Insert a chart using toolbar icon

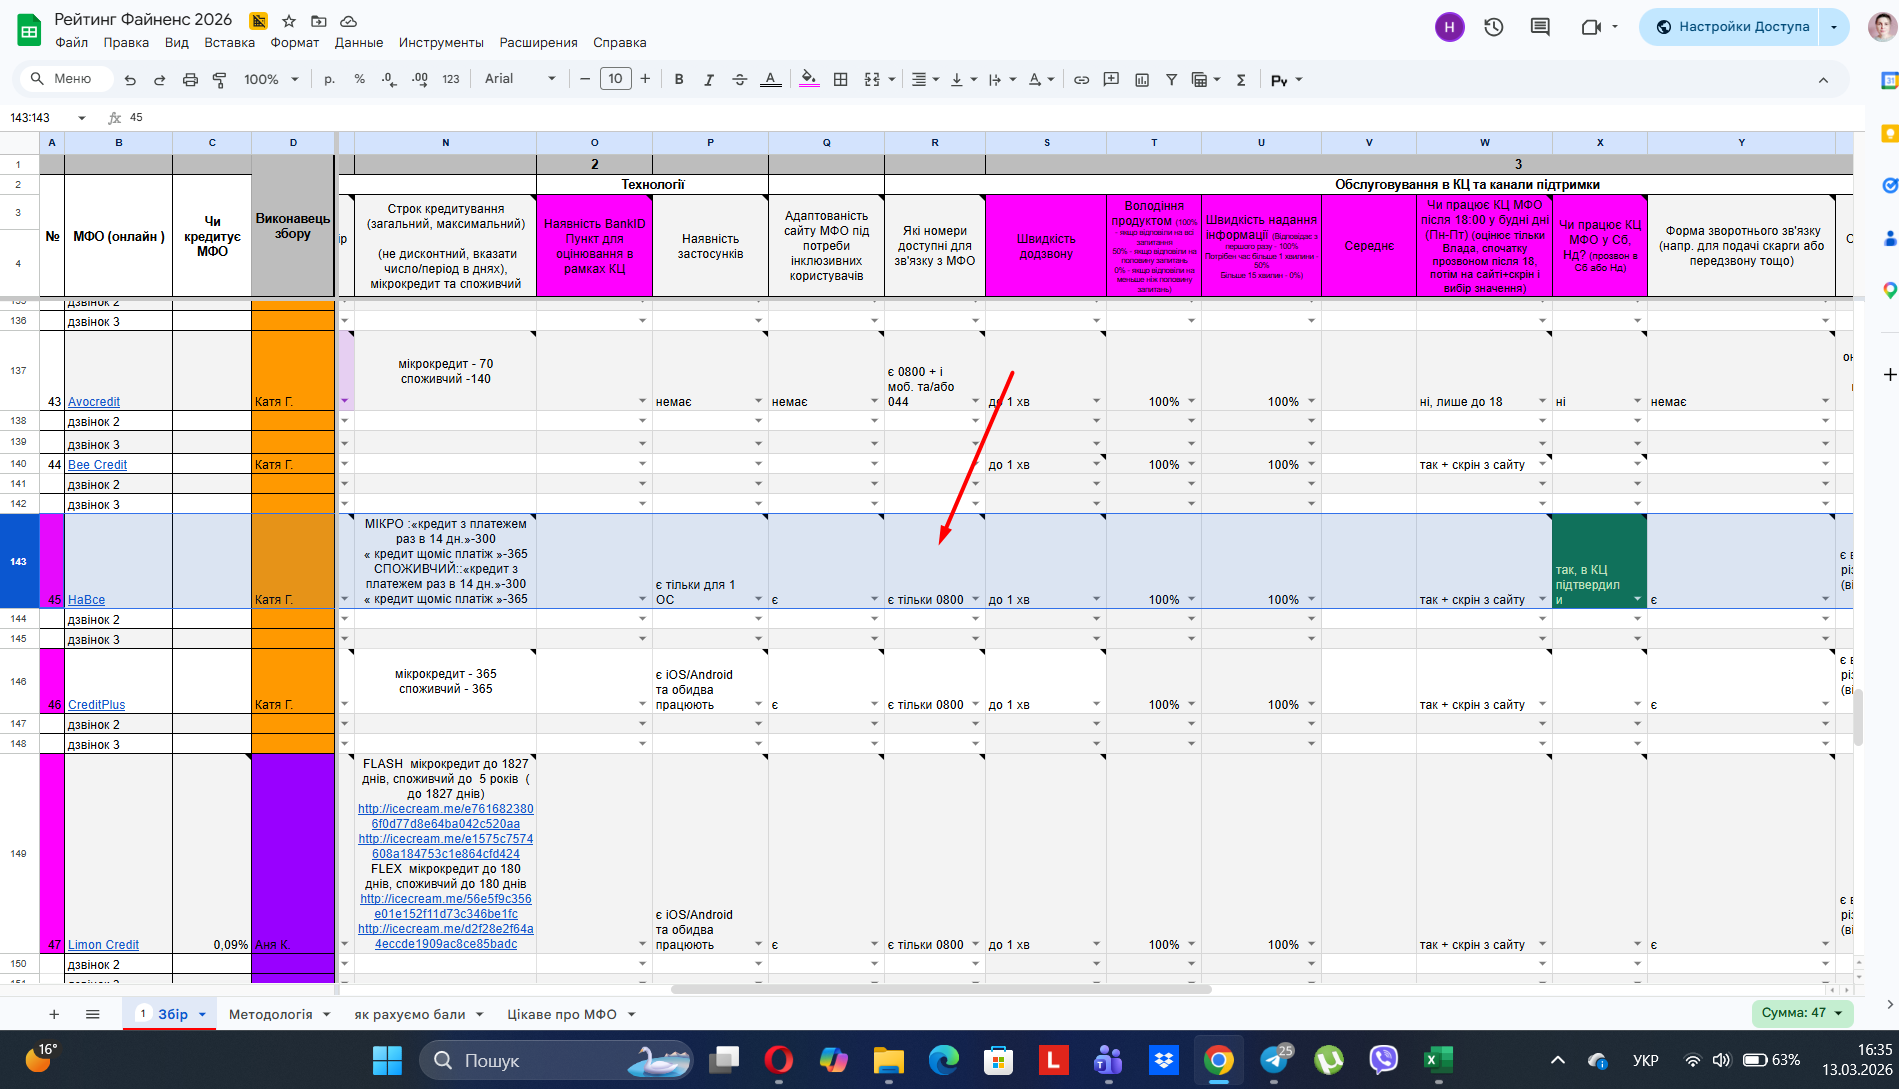(1142, 80)
